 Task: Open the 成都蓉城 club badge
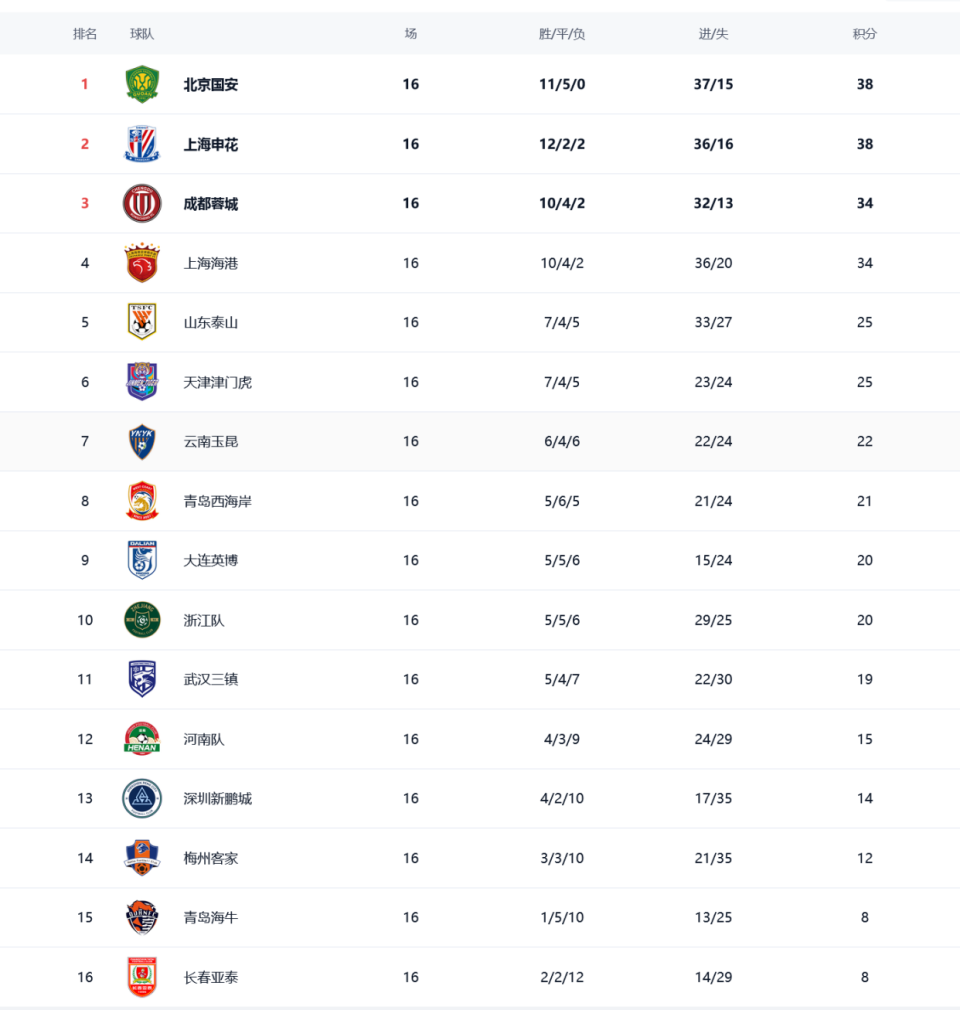(142, 204)
